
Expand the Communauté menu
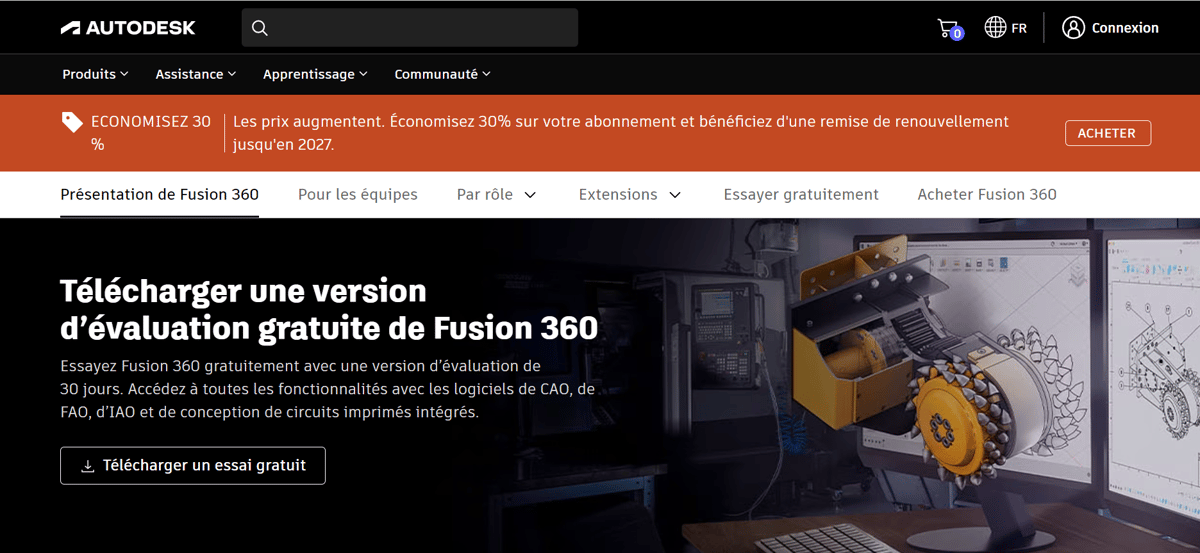click(442, 74)
